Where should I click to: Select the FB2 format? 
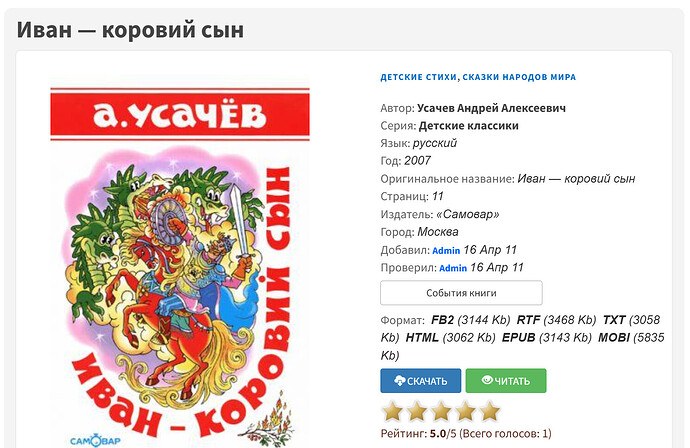[x=442, y=320]
